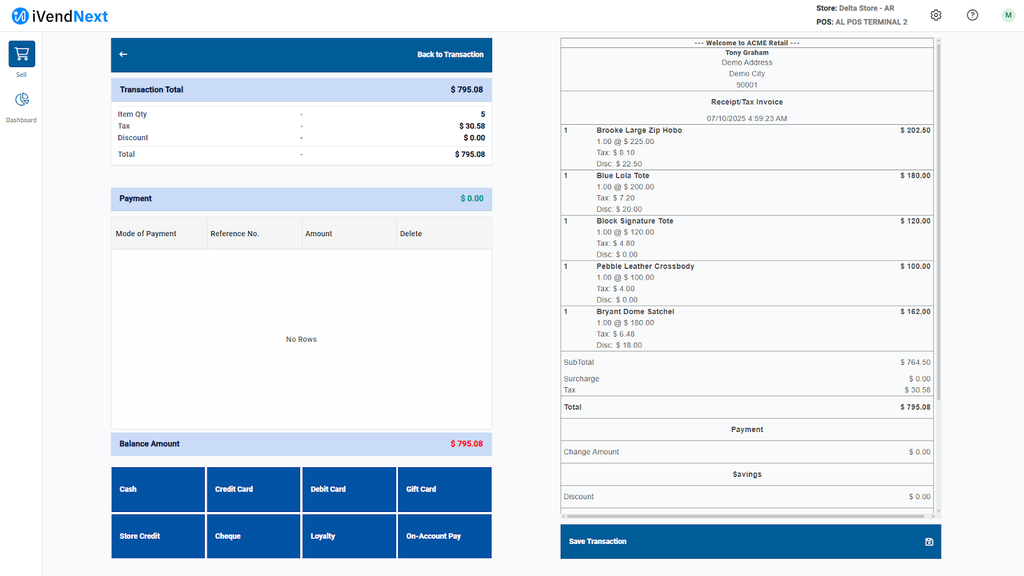Open settings gear in header
The height and width of the screenshot is (576, 1024).
(x=936, y=15)
